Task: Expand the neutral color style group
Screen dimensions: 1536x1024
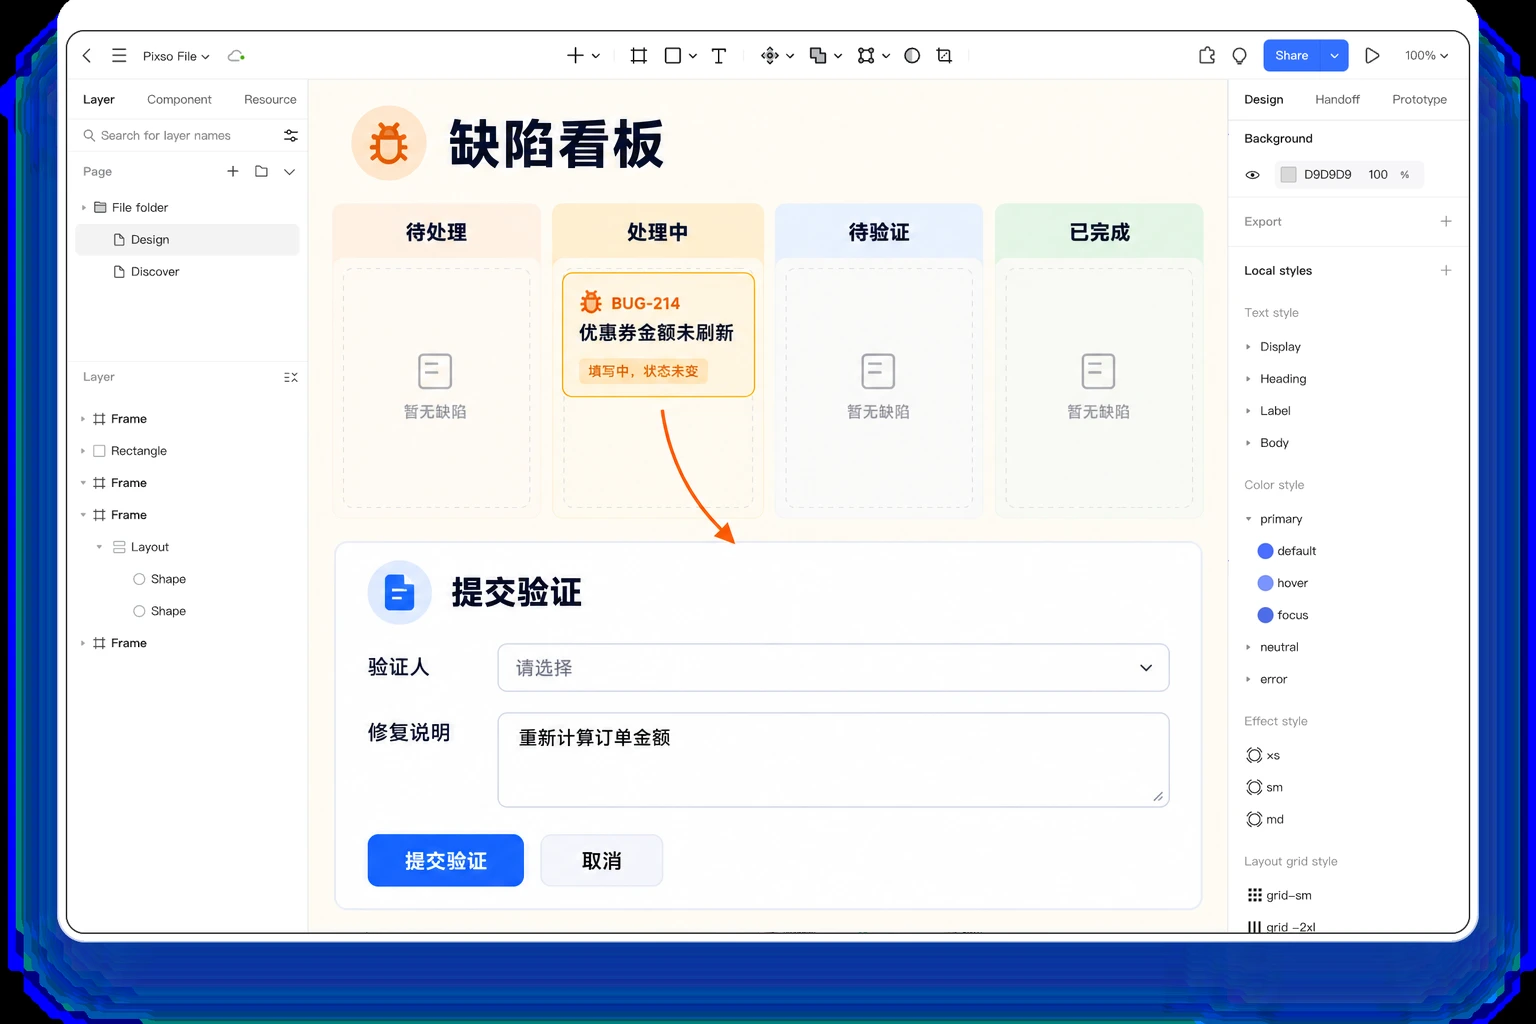Action: coord(1248,647)
